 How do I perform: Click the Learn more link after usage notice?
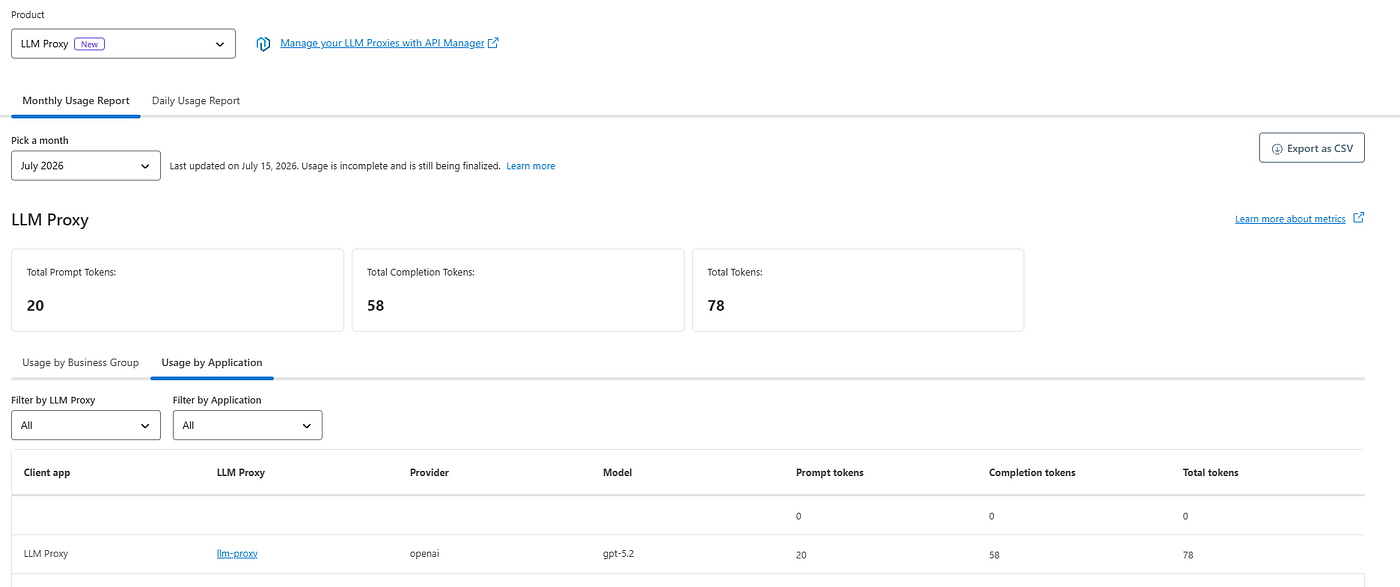tap(530, 166)
